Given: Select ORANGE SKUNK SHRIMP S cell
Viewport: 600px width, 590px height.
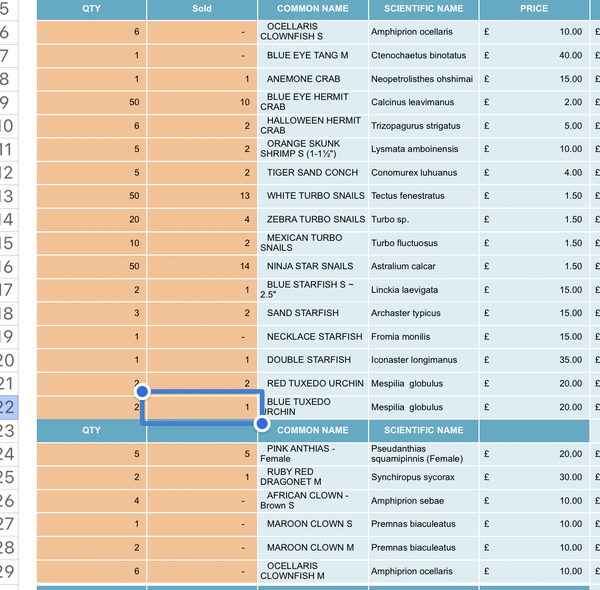Looking at the screenshot, I should coord(313,149).
